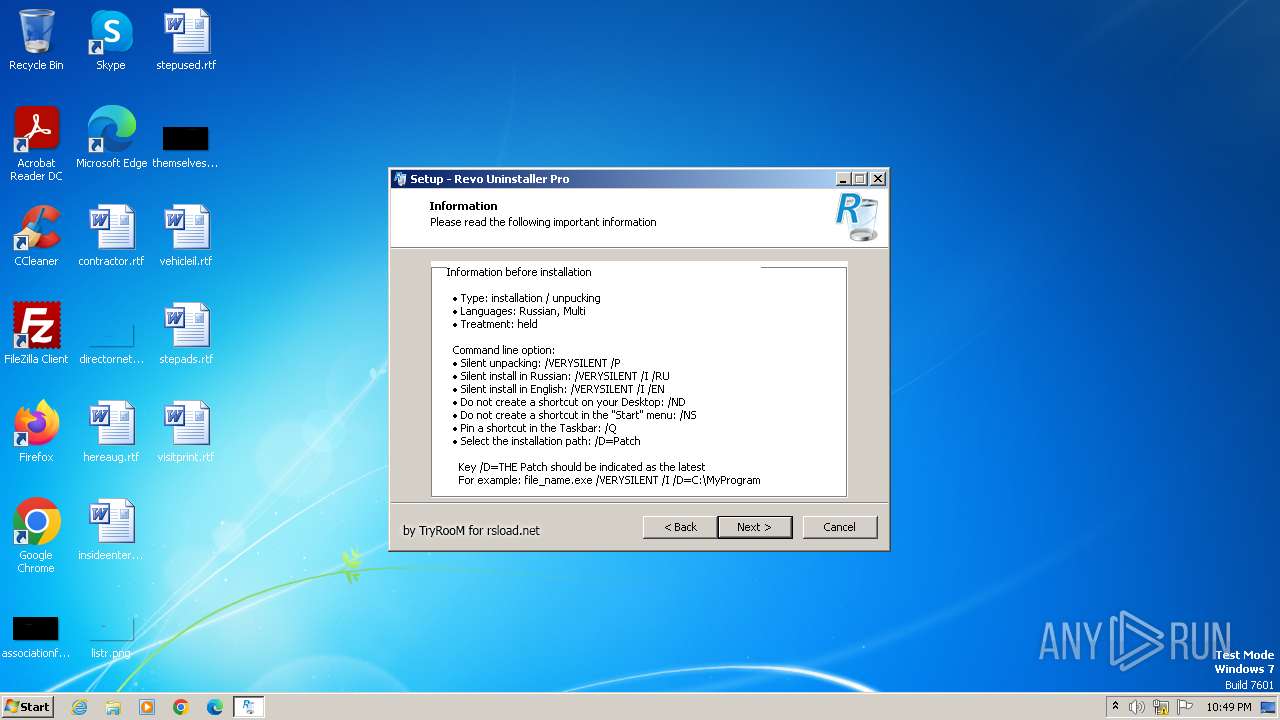The width and height of the screenshot is (1280, 720).
Task: Select the FileZilla Client shortcut
Action: [36, 334]
